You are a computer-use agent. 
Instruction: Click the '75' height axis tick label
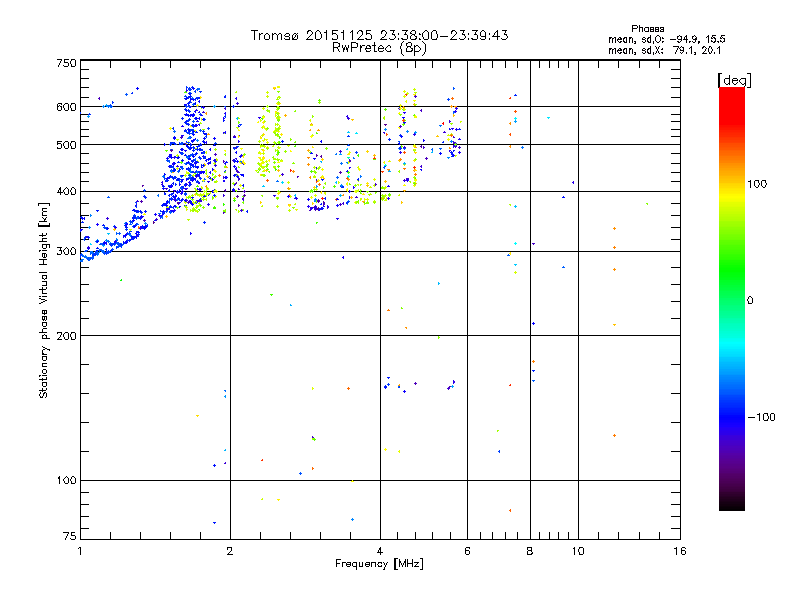(x=70, y=536)
